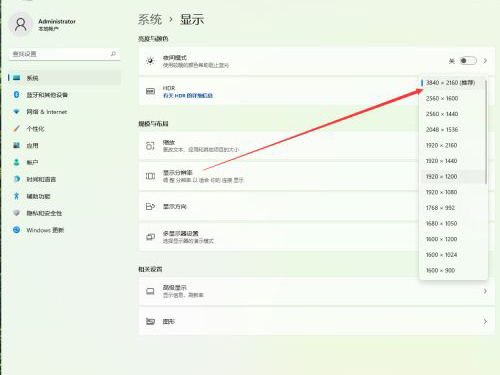Click the 系统 sidebar monitor icon
The image size is (500, 375).
(x=16, y=78)
